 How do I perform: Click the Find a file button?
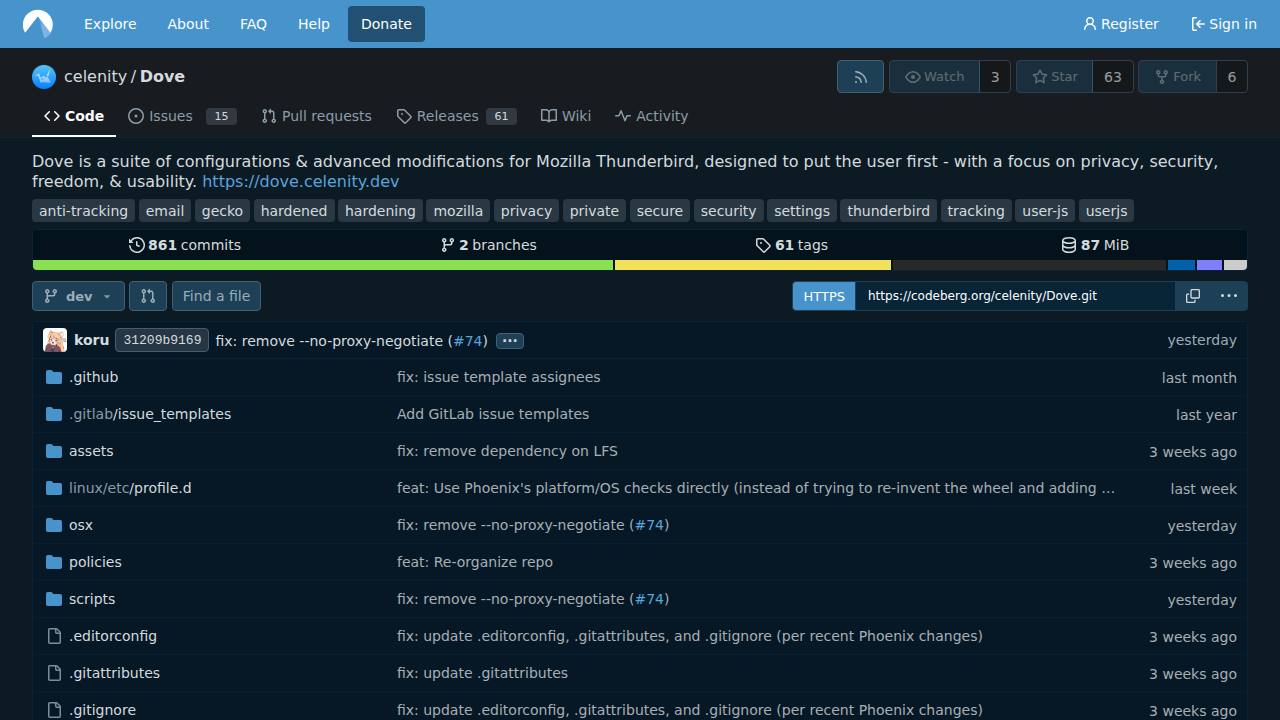tap(216, 296)
